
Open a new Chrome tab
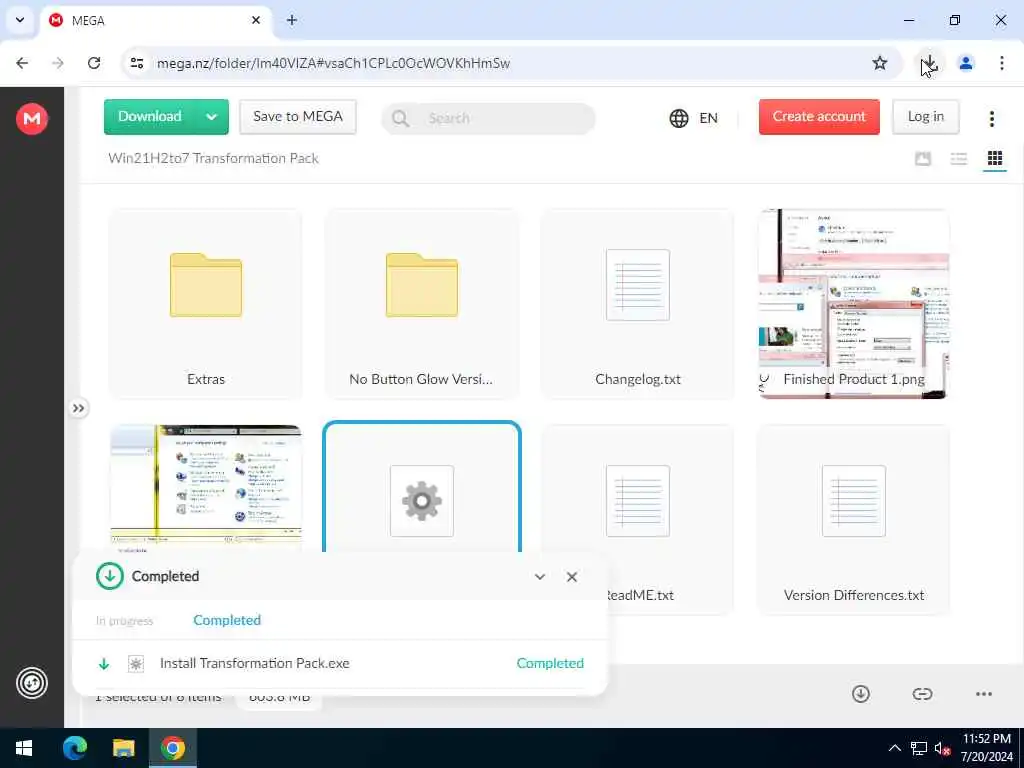tap(292, 20)
